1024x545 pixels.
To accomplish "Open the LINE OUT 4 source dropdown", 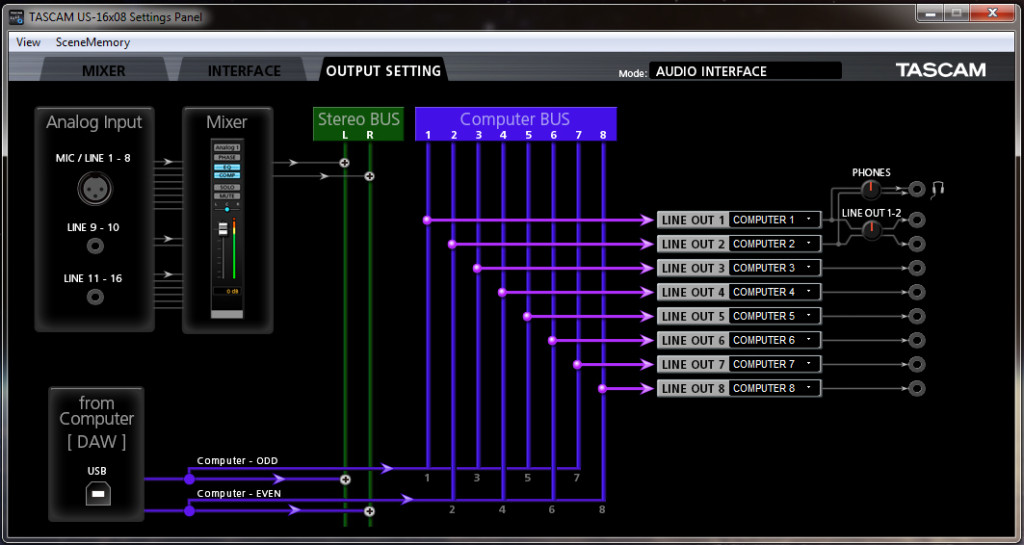I will pyautogui.click(x=775, y=292).
